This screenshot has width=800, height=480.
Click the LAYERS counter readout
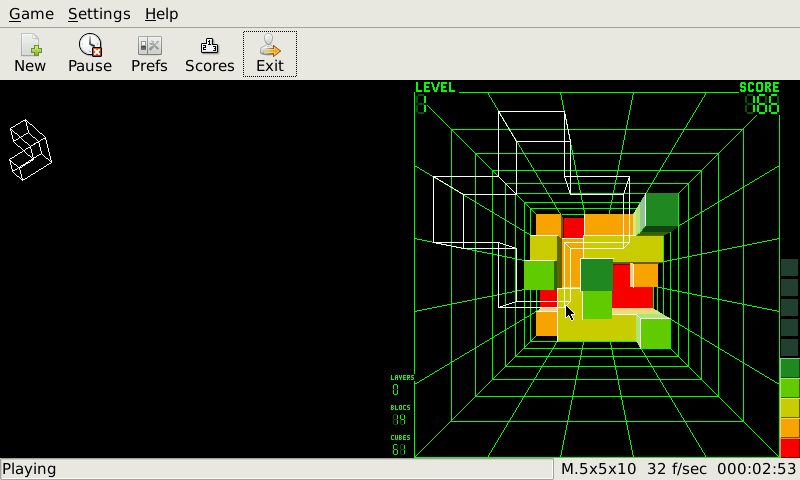click(x=397, y=390)
